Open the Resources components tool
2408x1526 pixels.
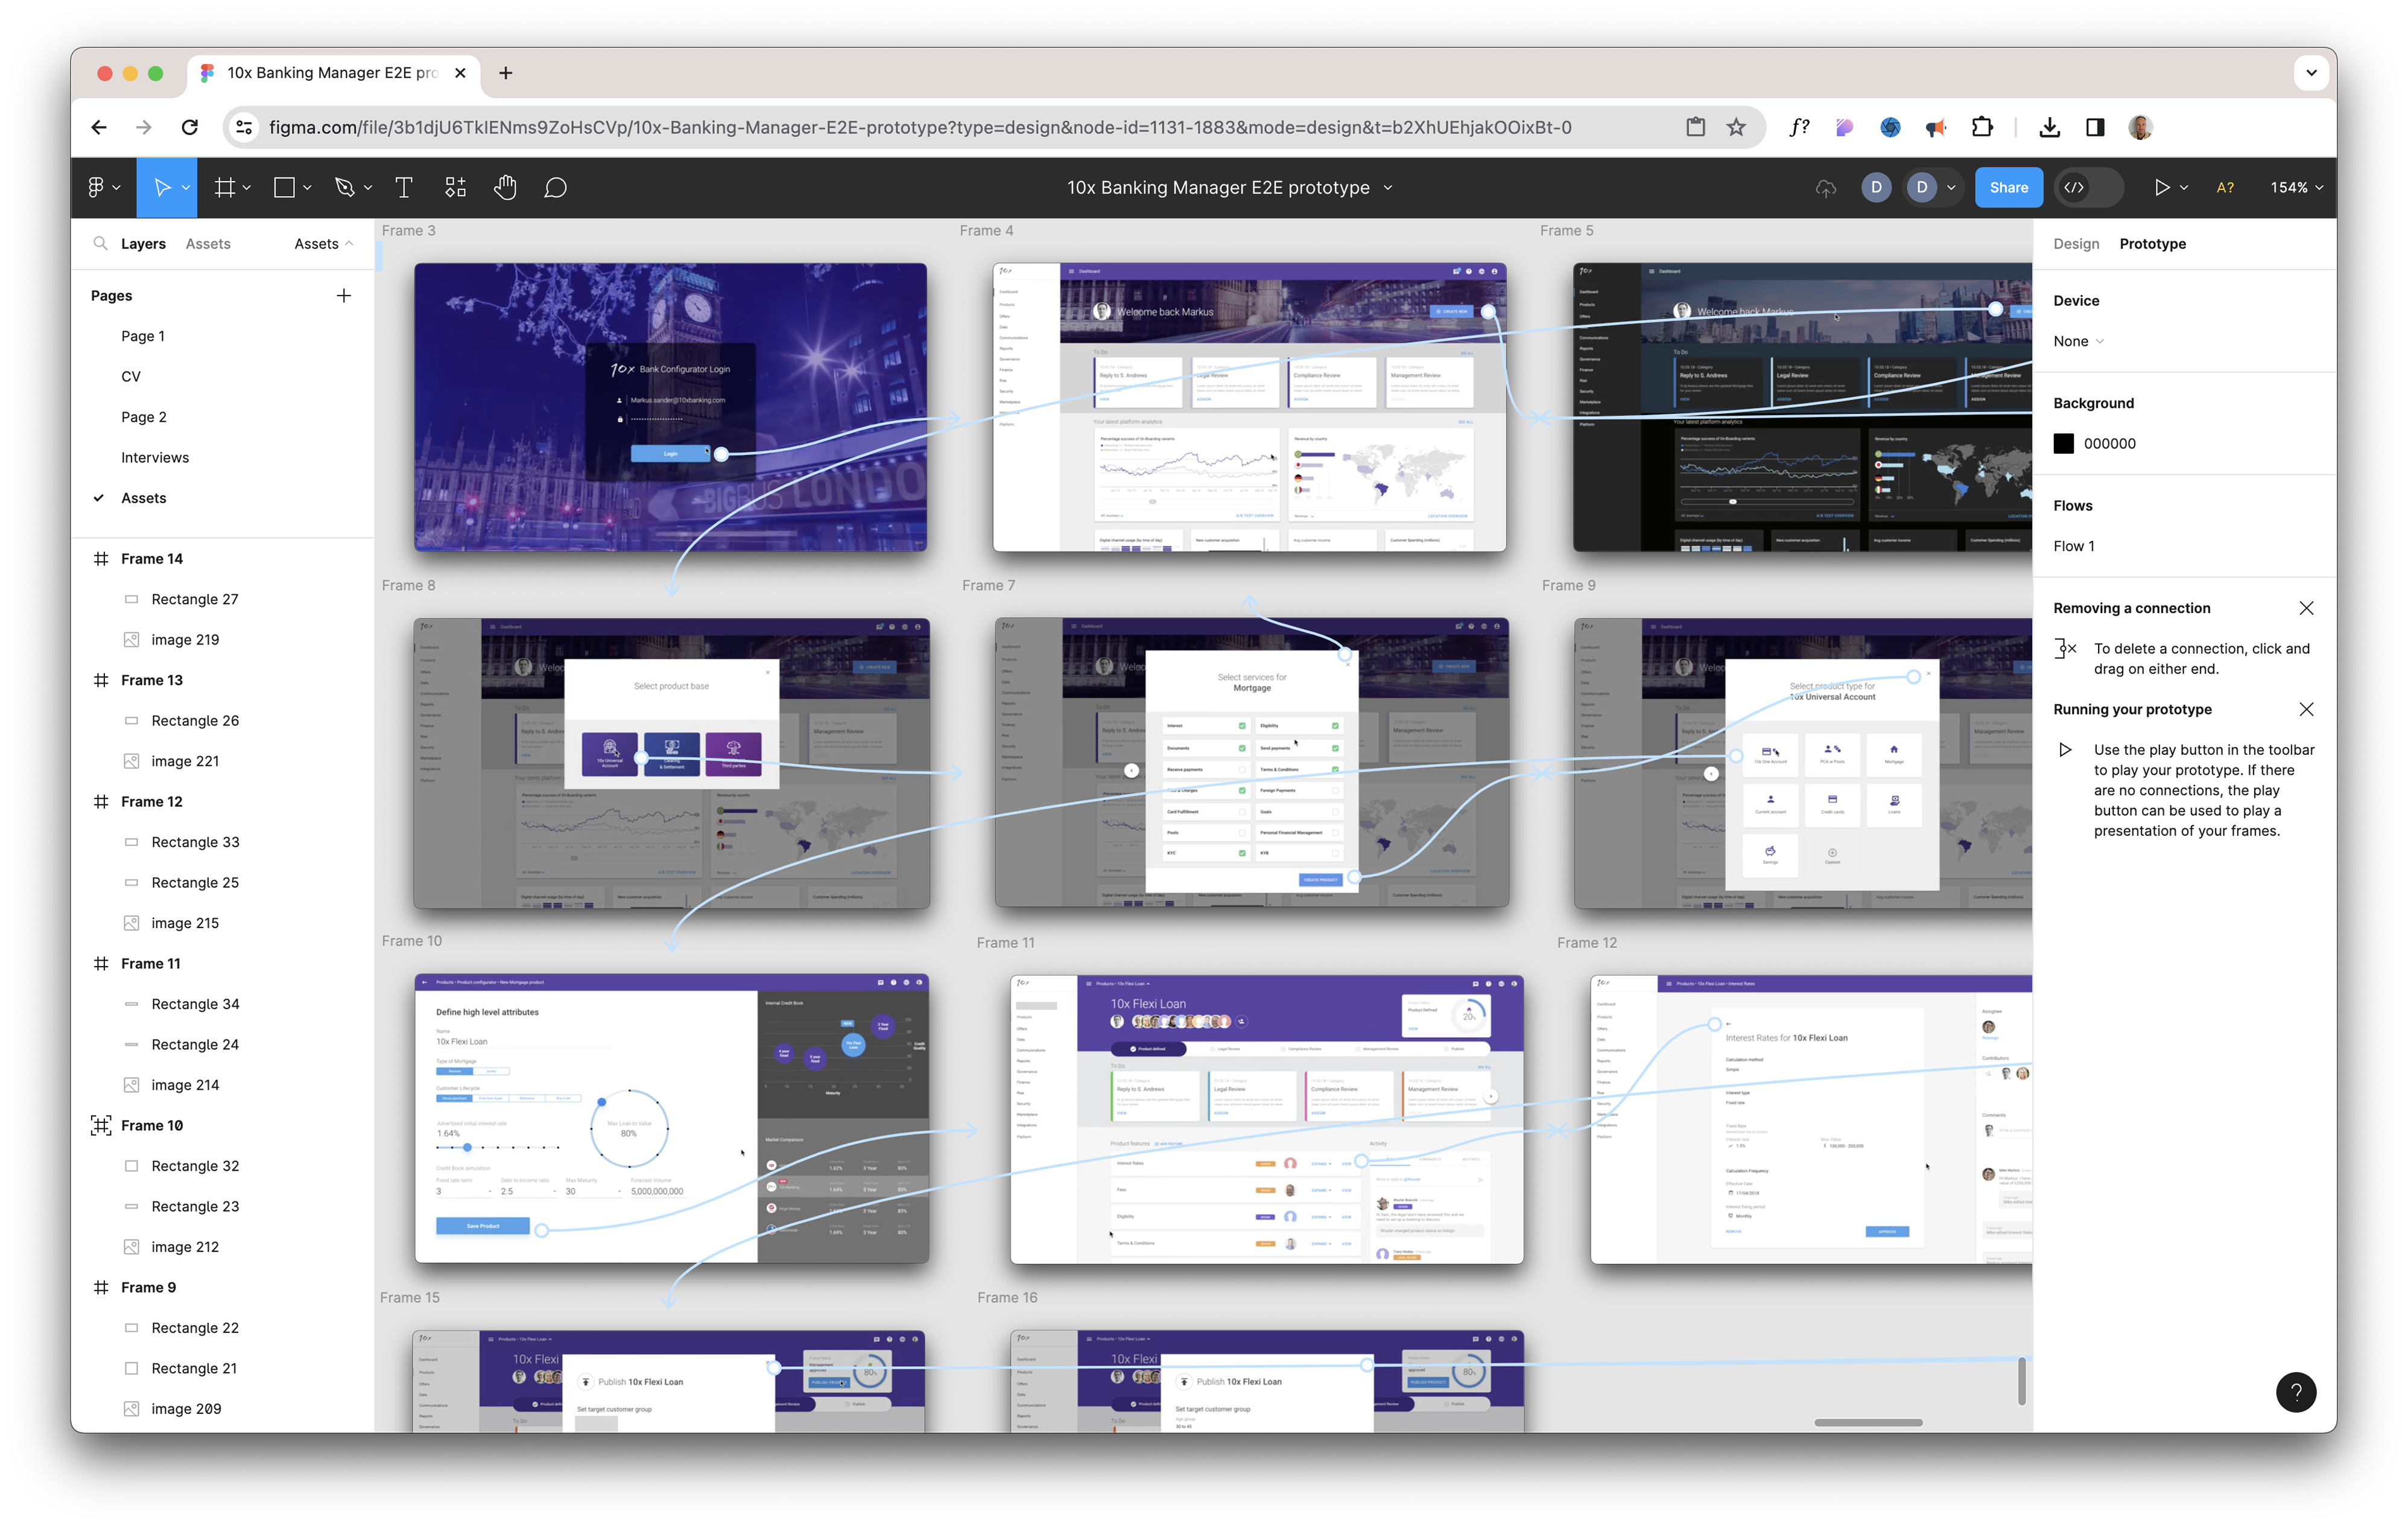(x=455, y=187)
